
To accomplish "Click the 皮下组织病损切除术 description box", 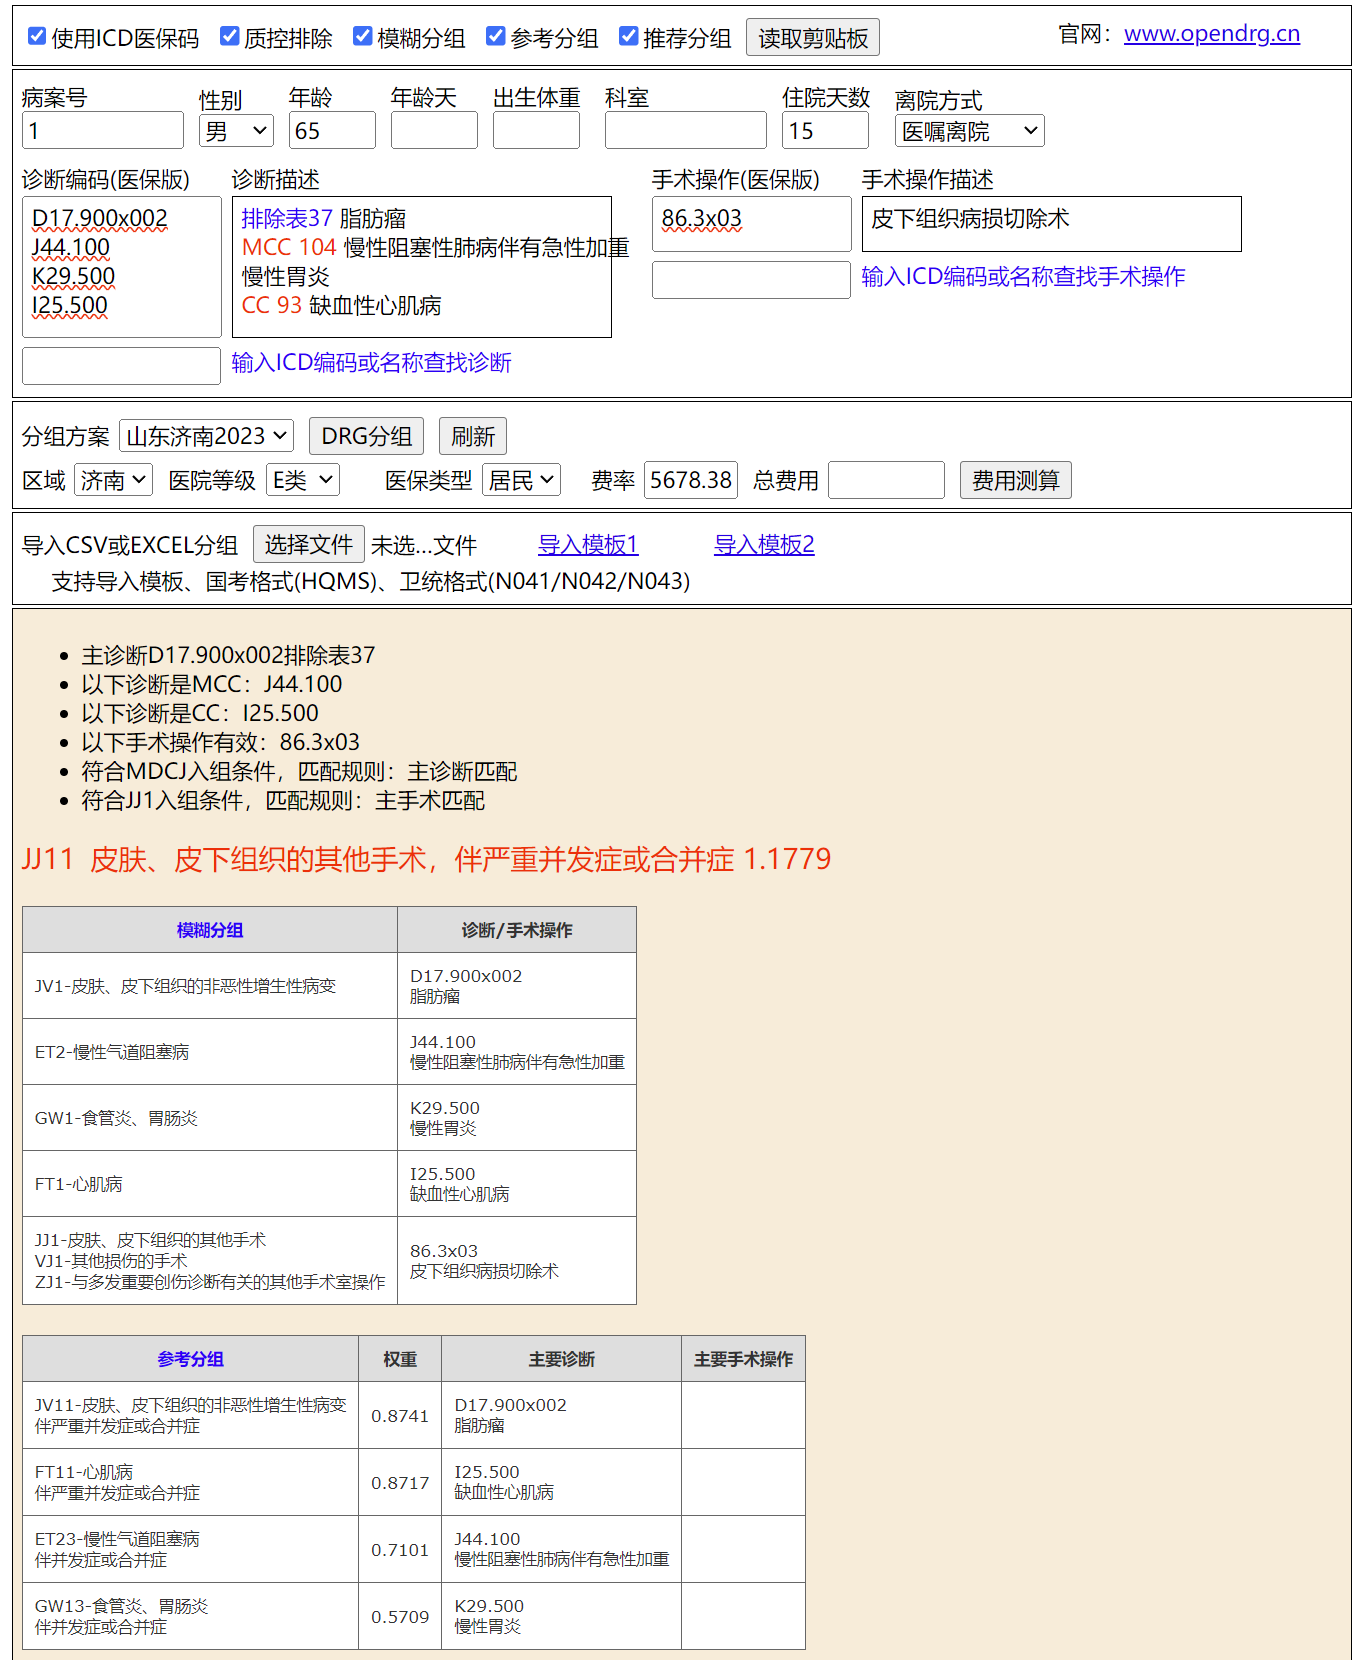I will point(1052,224).
